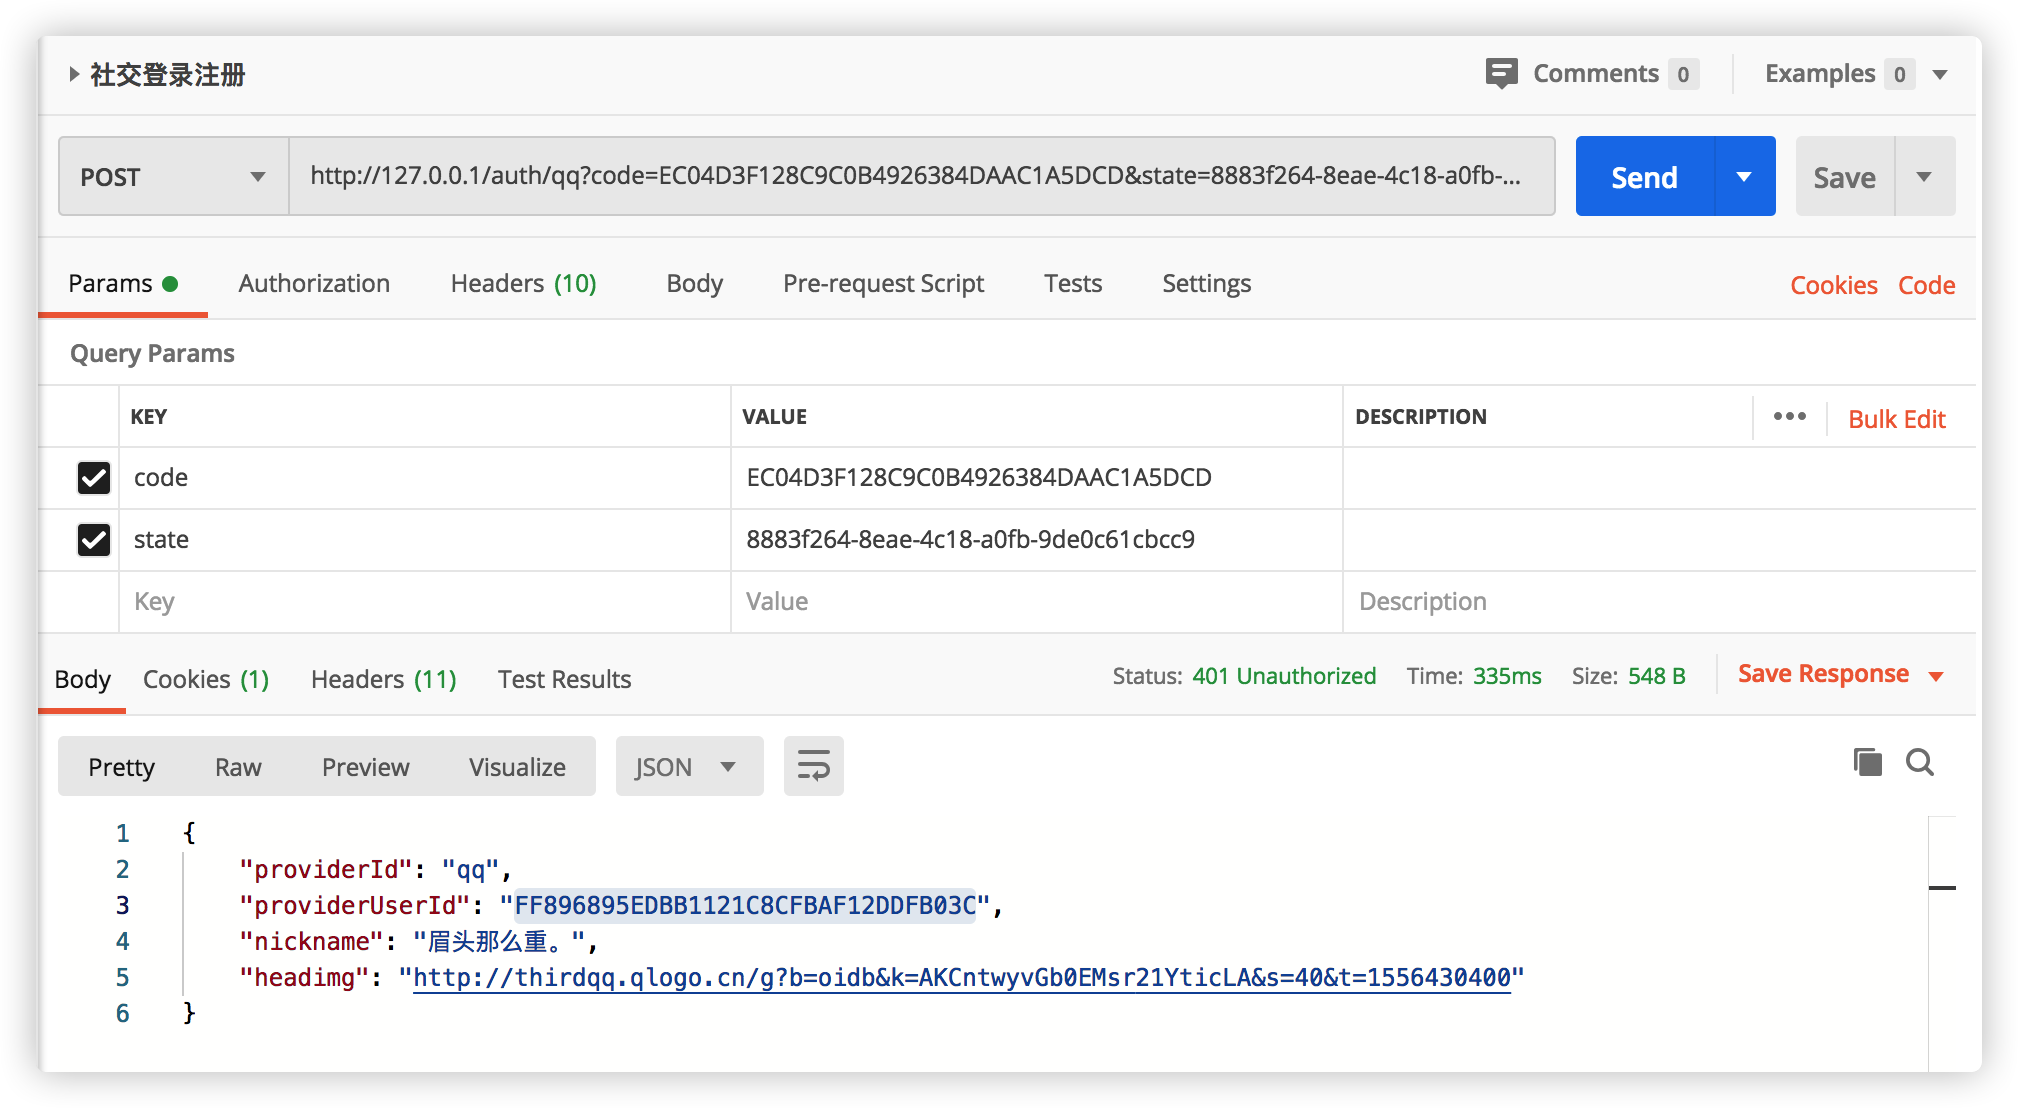Screen dimensions: 2018x1108
Task: Open the POST method dropdown
Action: click(x=173, y=177)
